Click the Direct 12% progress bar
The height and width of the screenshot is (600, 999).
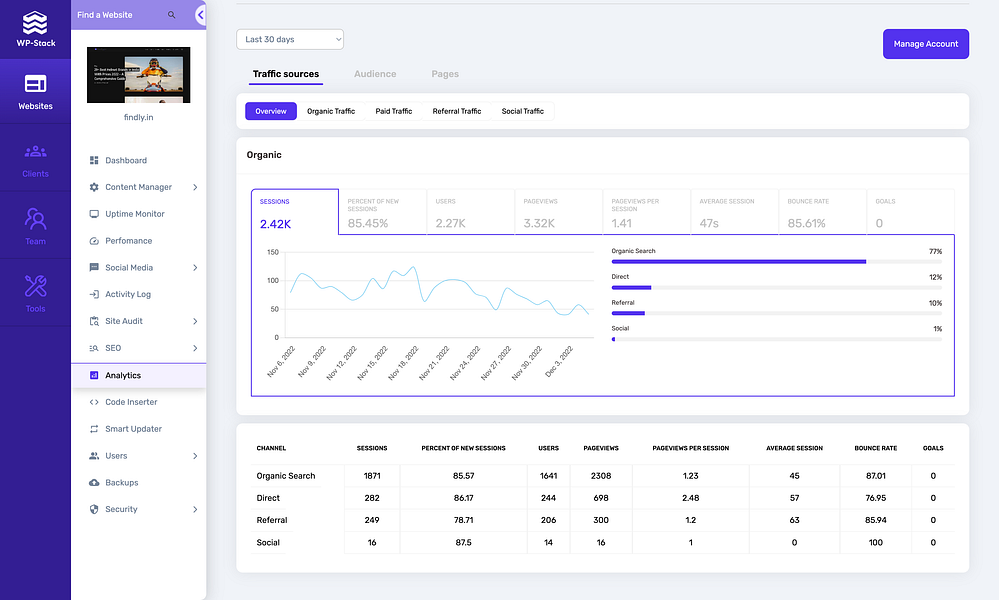(777, 288)
